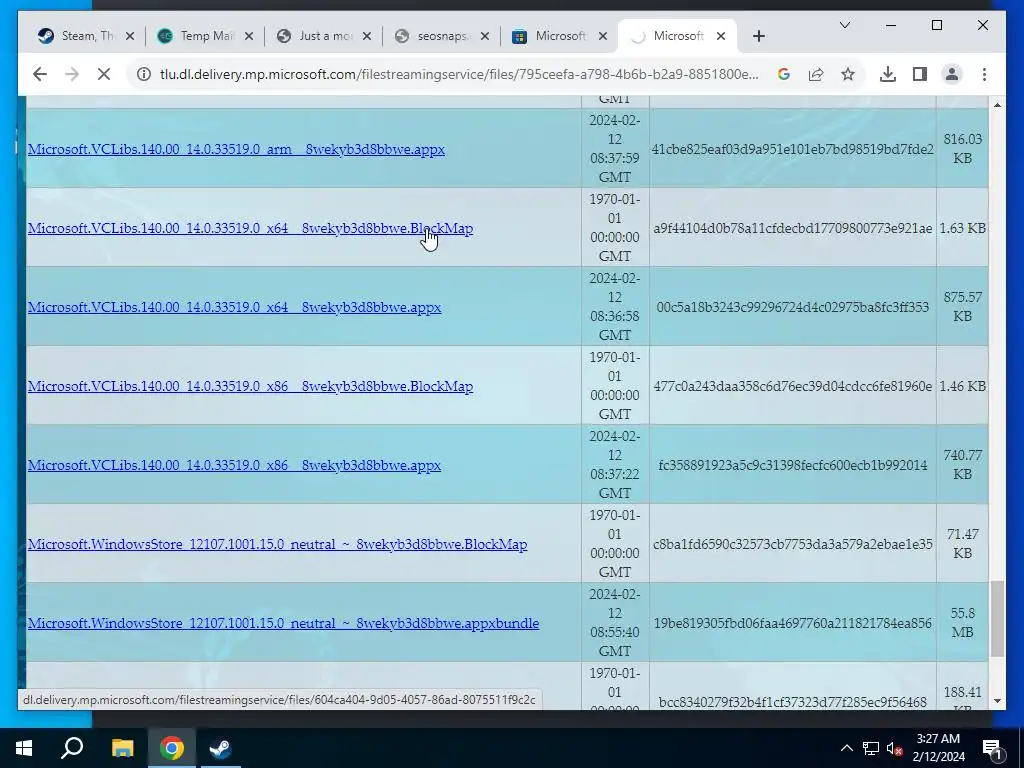Select hash 41cbe825eaf03d9a951e101eb7bd98519bd7fde2
1024x768 pixels.
[792, 150]
